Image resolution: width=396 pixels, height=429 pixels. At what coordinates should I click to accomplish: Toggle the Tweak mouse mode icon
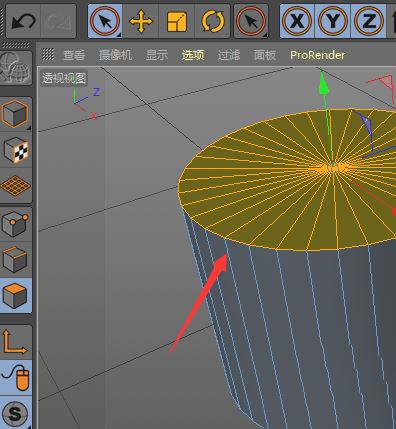[16, 377]
